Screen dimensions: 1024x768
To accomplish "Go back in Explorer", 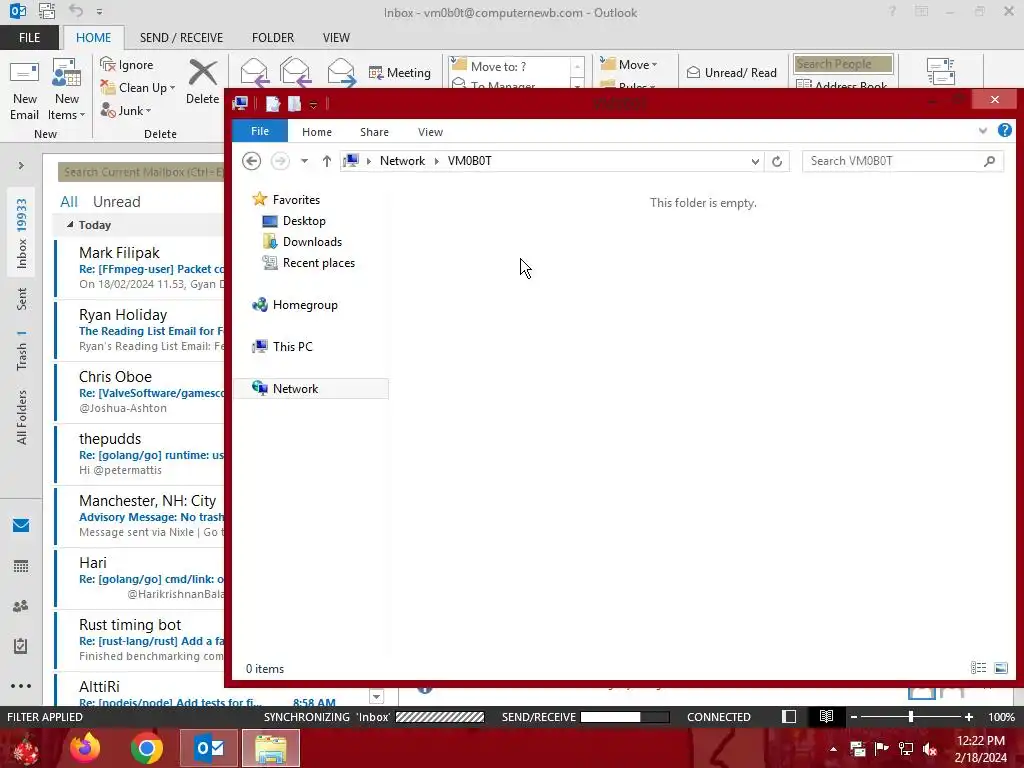I will pyautogui.click(x=251, y=161).
